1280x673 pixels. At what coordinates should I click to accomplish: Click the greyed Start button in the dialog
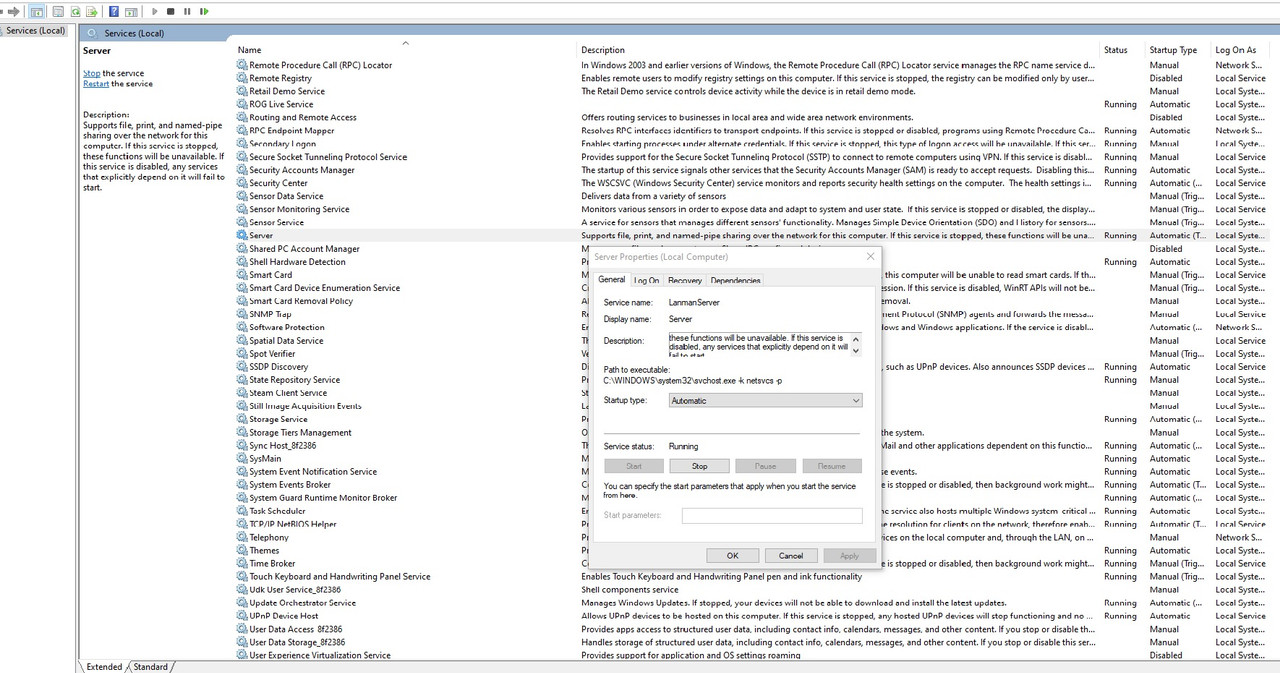tap(634, 466)
